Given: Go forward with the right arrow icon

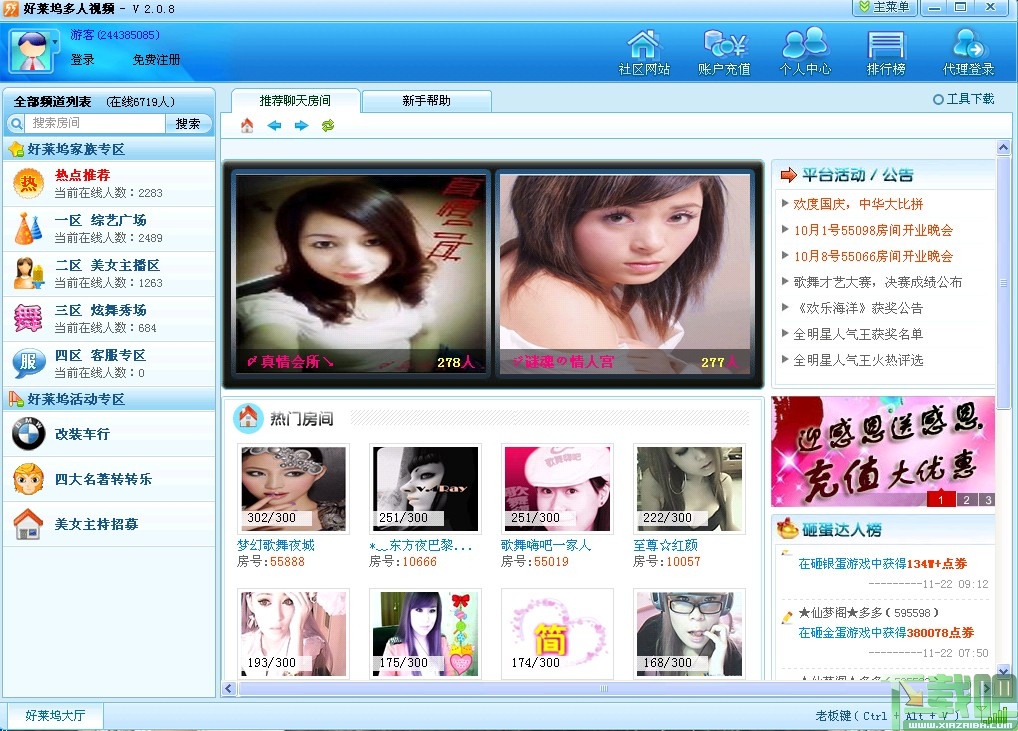Looking at the screenshot, I should 301,125.
